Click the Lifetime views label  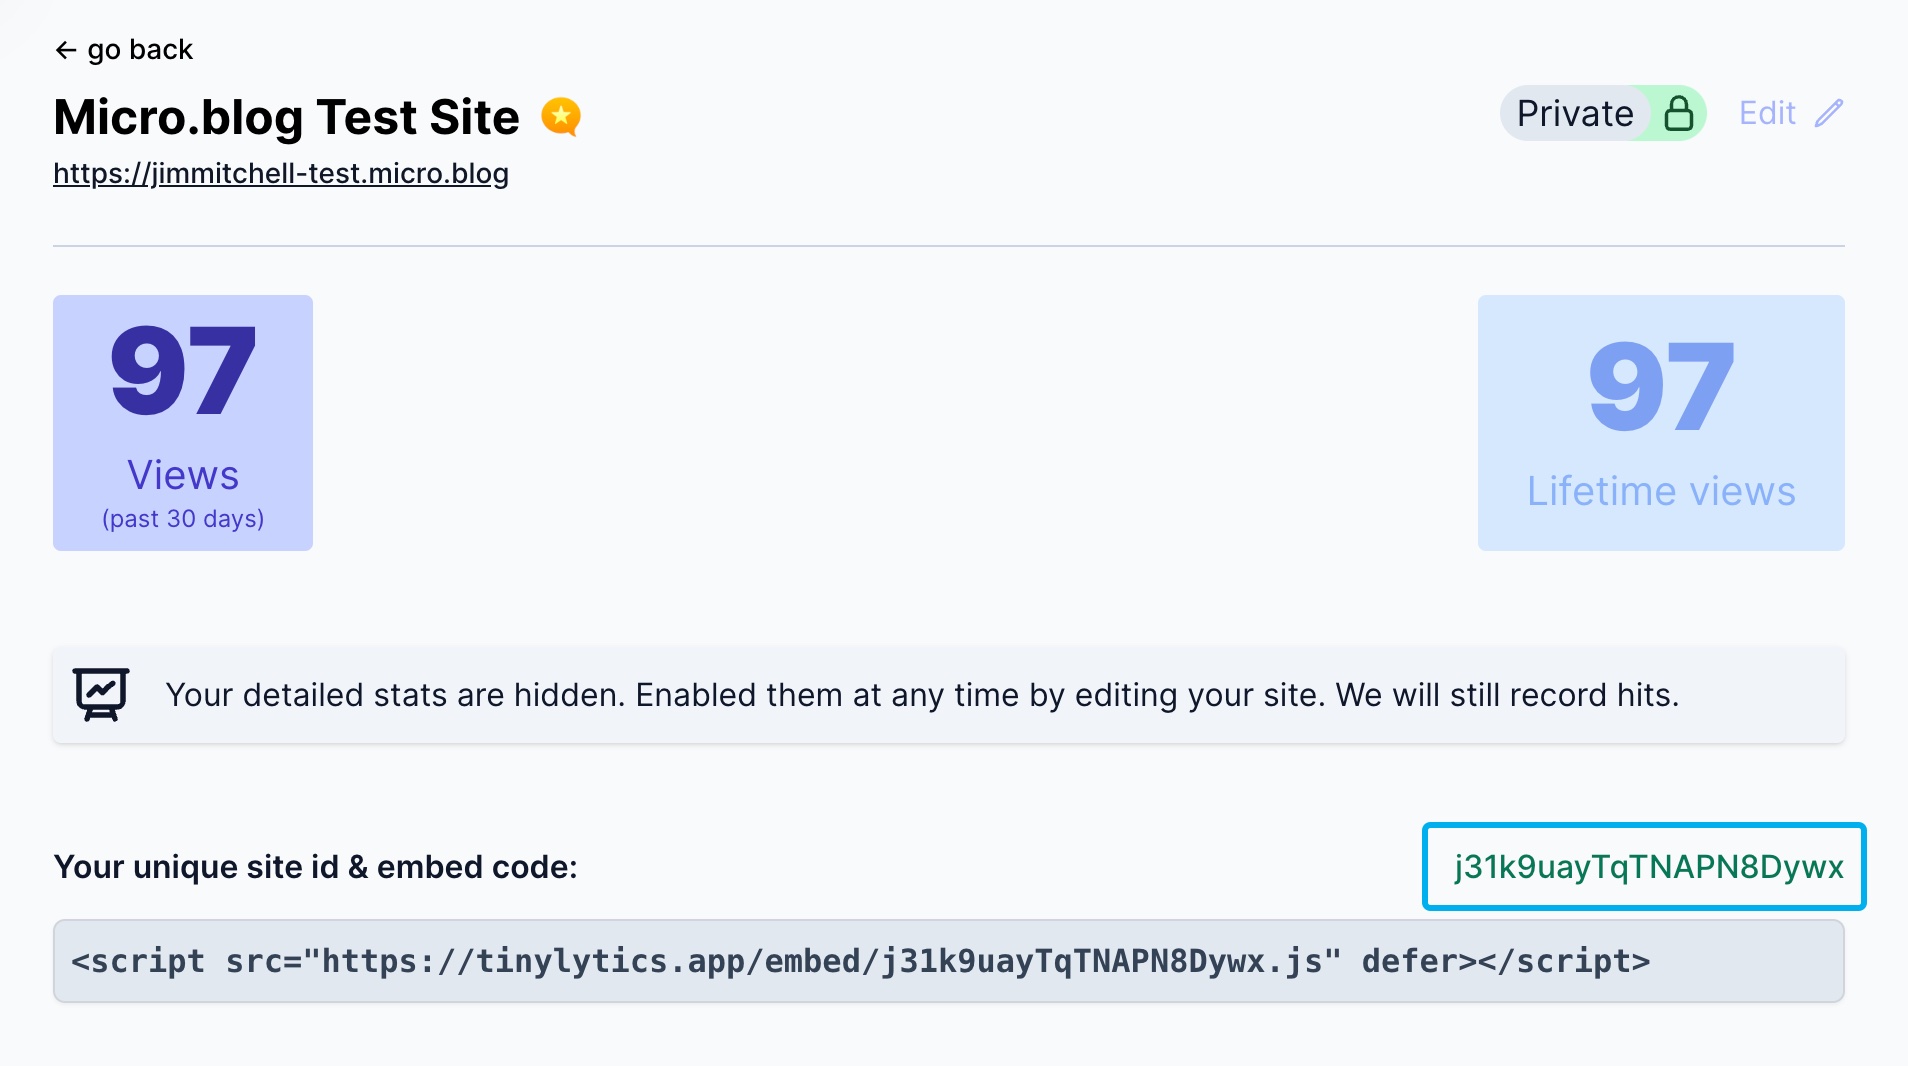coord(1661,492)
